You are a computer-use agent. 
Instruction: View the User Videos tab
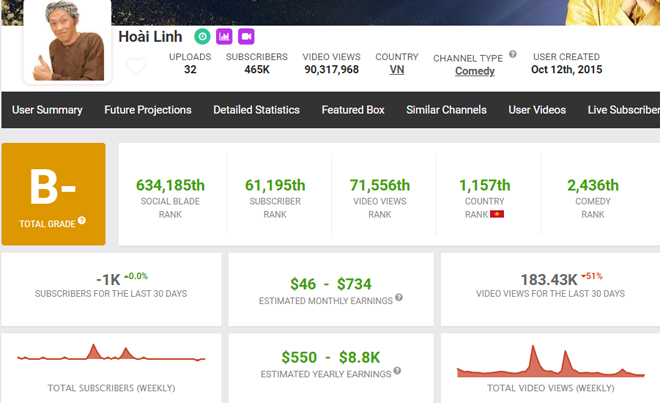pos(537,110)
